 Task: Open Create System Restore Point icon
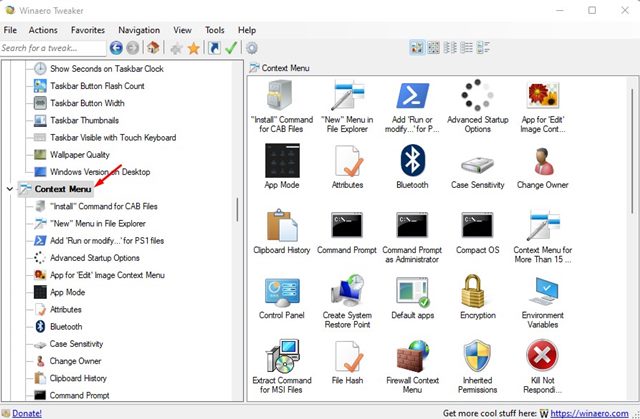[x=347, y=291]
